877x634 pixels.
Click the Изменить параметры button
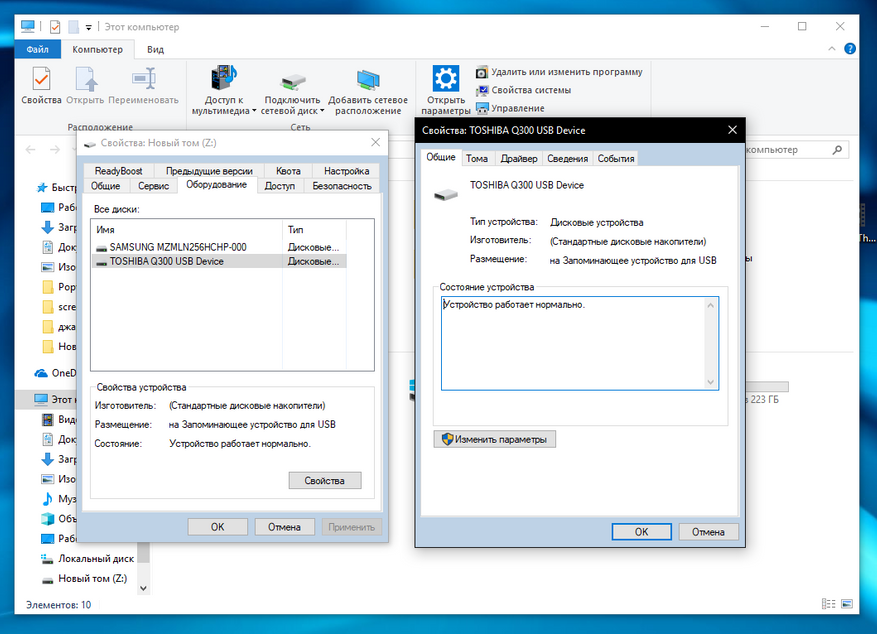coord(494,439)
